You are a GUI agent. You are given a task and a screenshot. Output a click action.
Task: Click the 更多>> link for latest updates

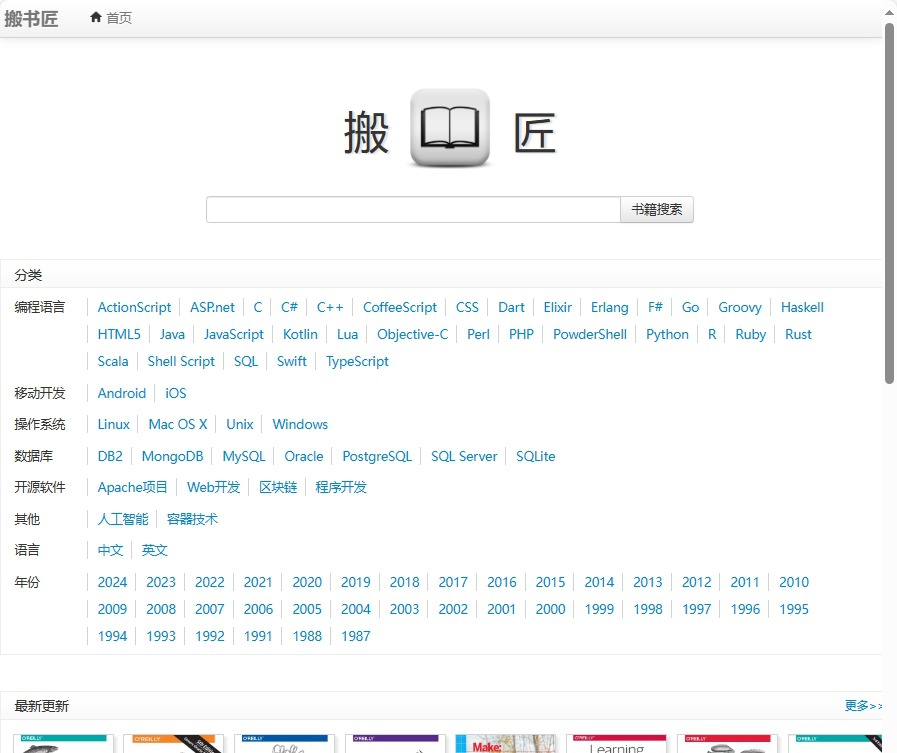pos(862,705)
